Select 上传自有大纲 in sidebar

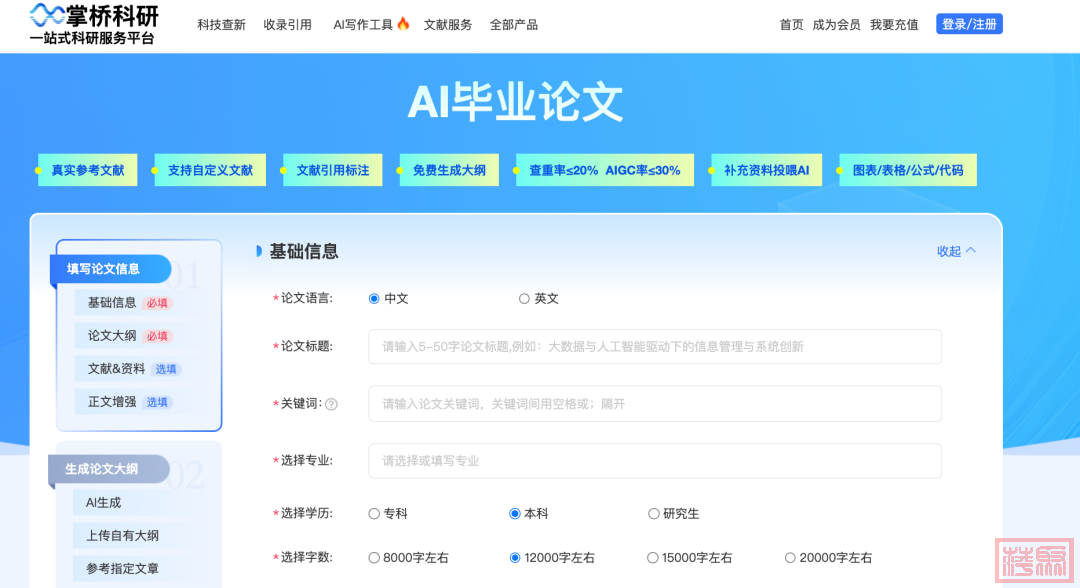(x=122, y=536)
